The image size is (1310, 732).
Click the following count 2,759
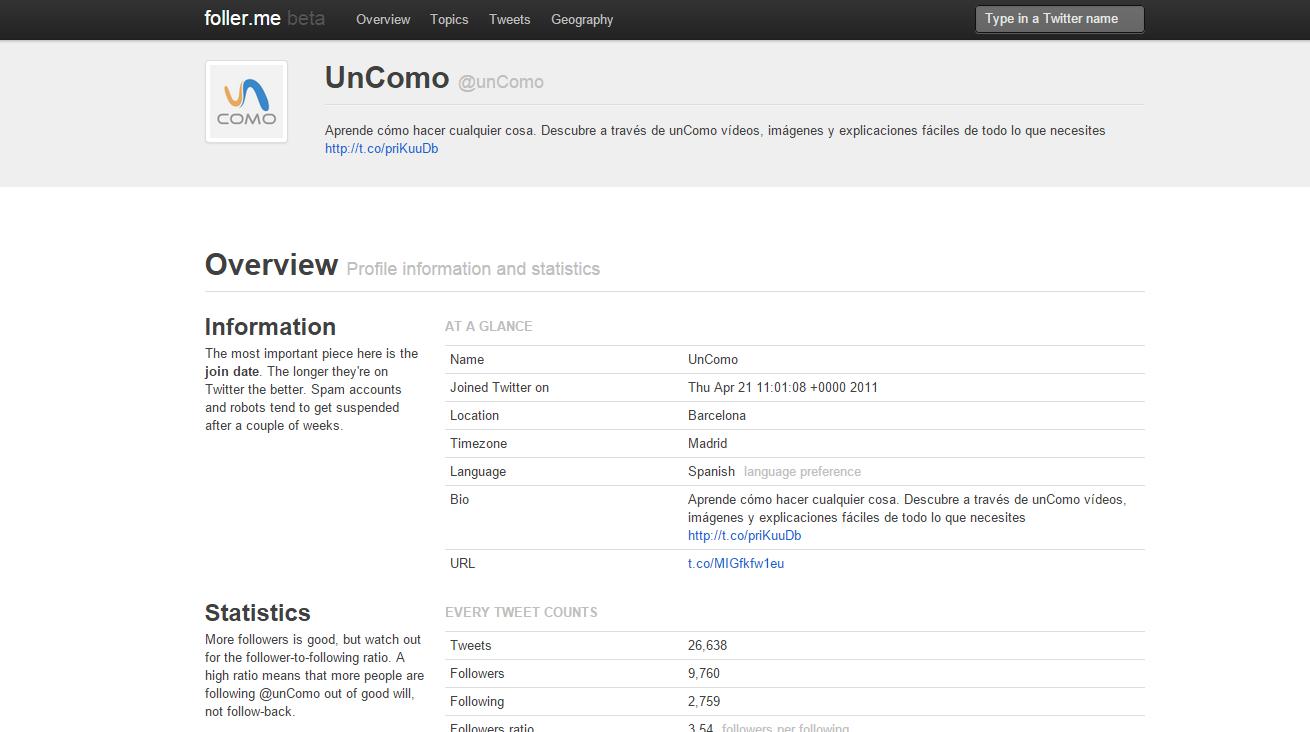click(703, 701)
